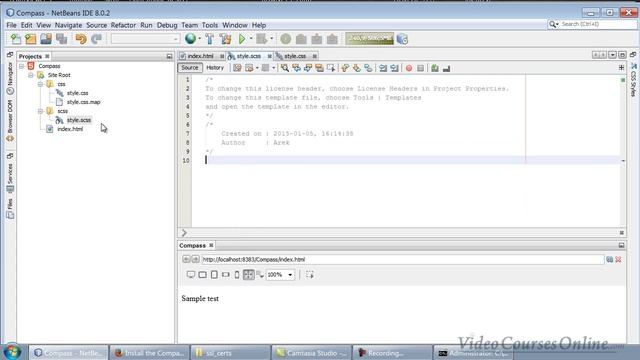
Task: Open the Refactor menu
Action: pos(123,25)
